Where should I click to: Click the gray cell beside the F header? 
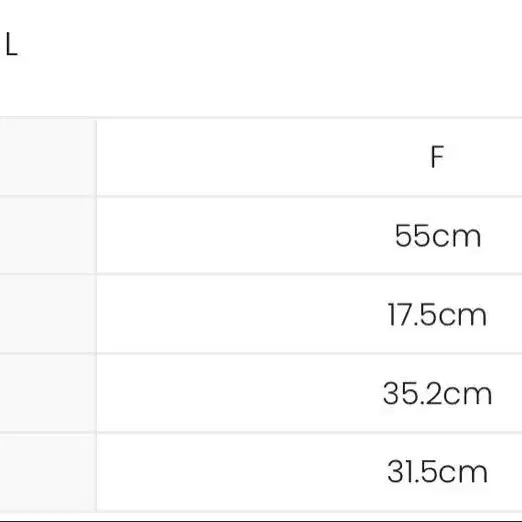[48, 157]
